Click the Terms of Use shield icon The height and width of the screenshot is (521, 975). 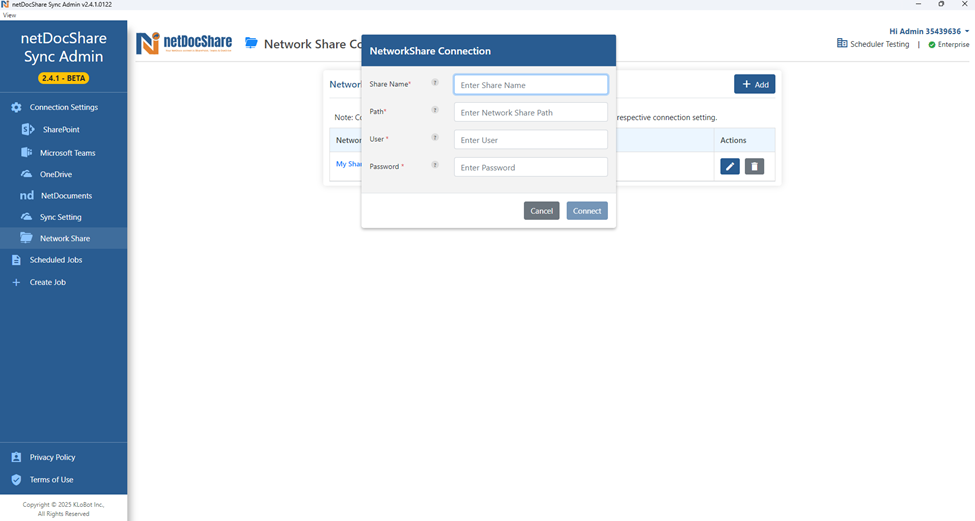coord(16,479)
